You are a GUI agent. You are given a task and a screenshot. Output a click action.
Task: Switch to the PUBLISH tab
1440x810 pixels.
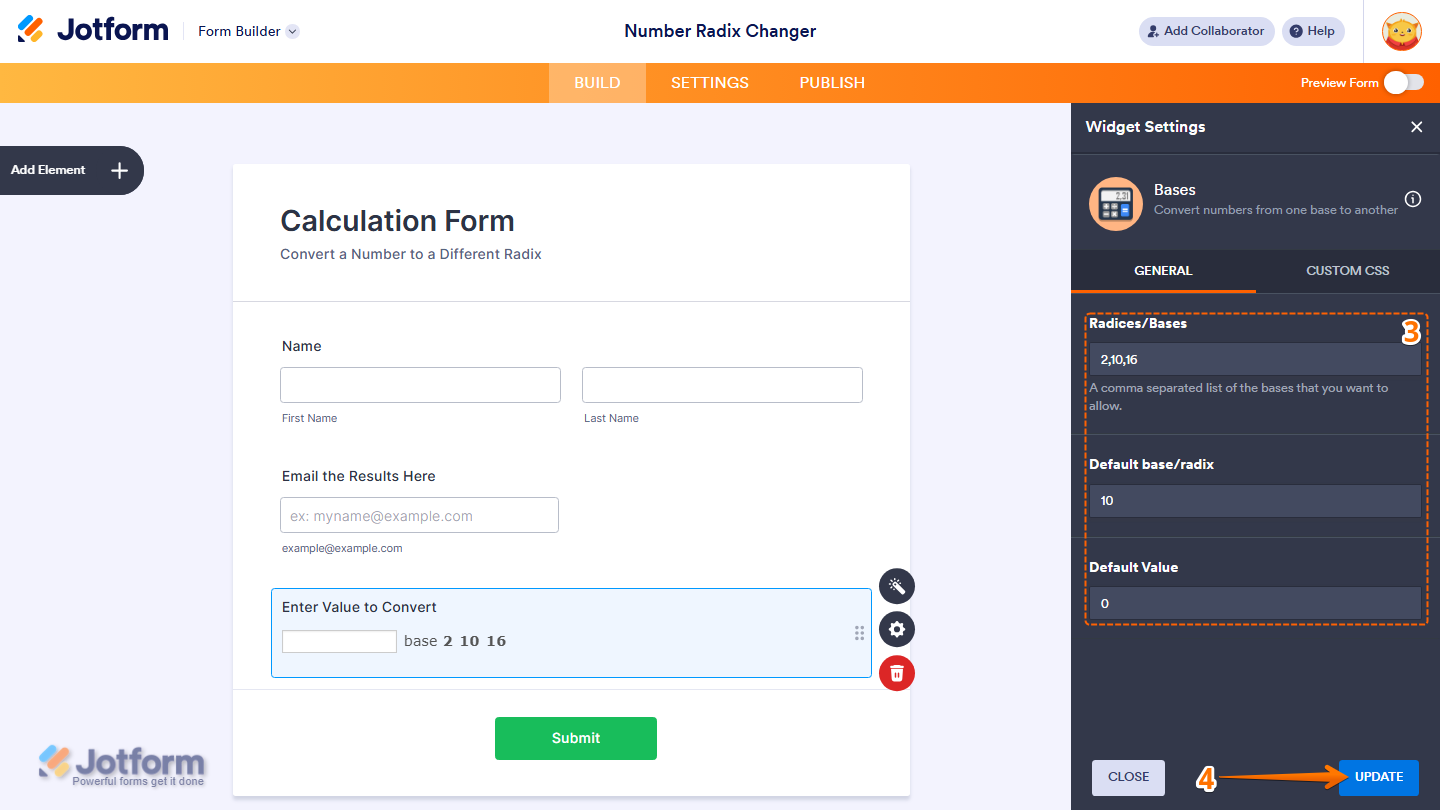coord(831,83)
